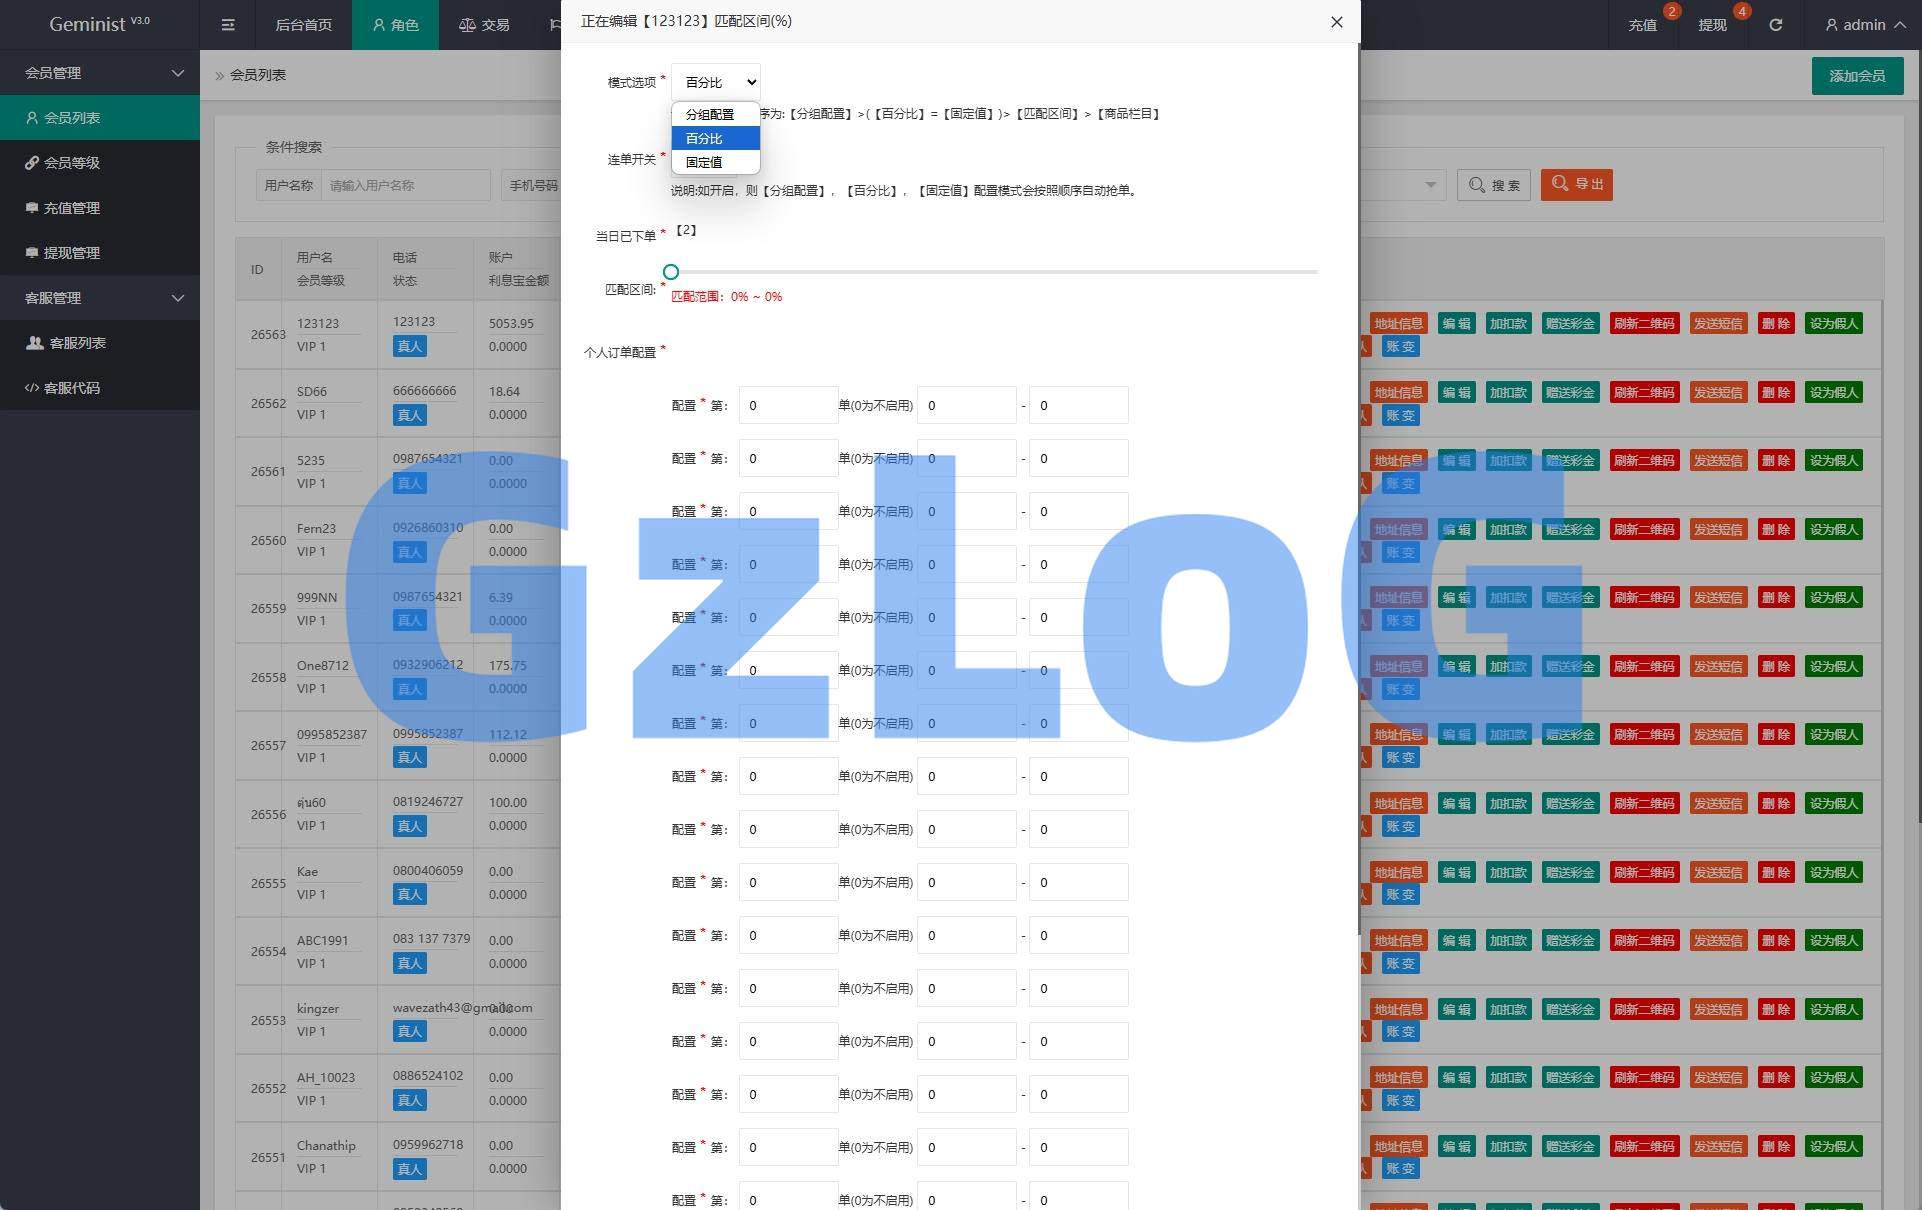Image resolution: width=1922 pixels, height=1210 pixels.
Task: Switch to the 交易 top tab
Action: pos(485,25)
